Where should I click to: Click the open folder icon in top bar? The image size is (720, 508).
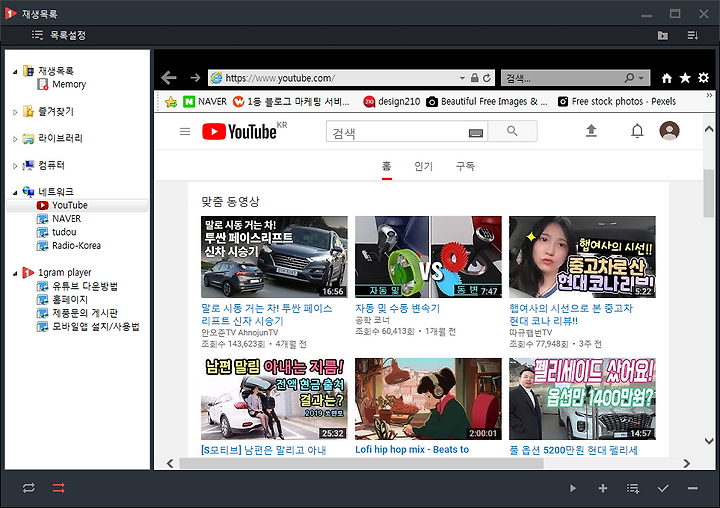(x=663, y=35)
